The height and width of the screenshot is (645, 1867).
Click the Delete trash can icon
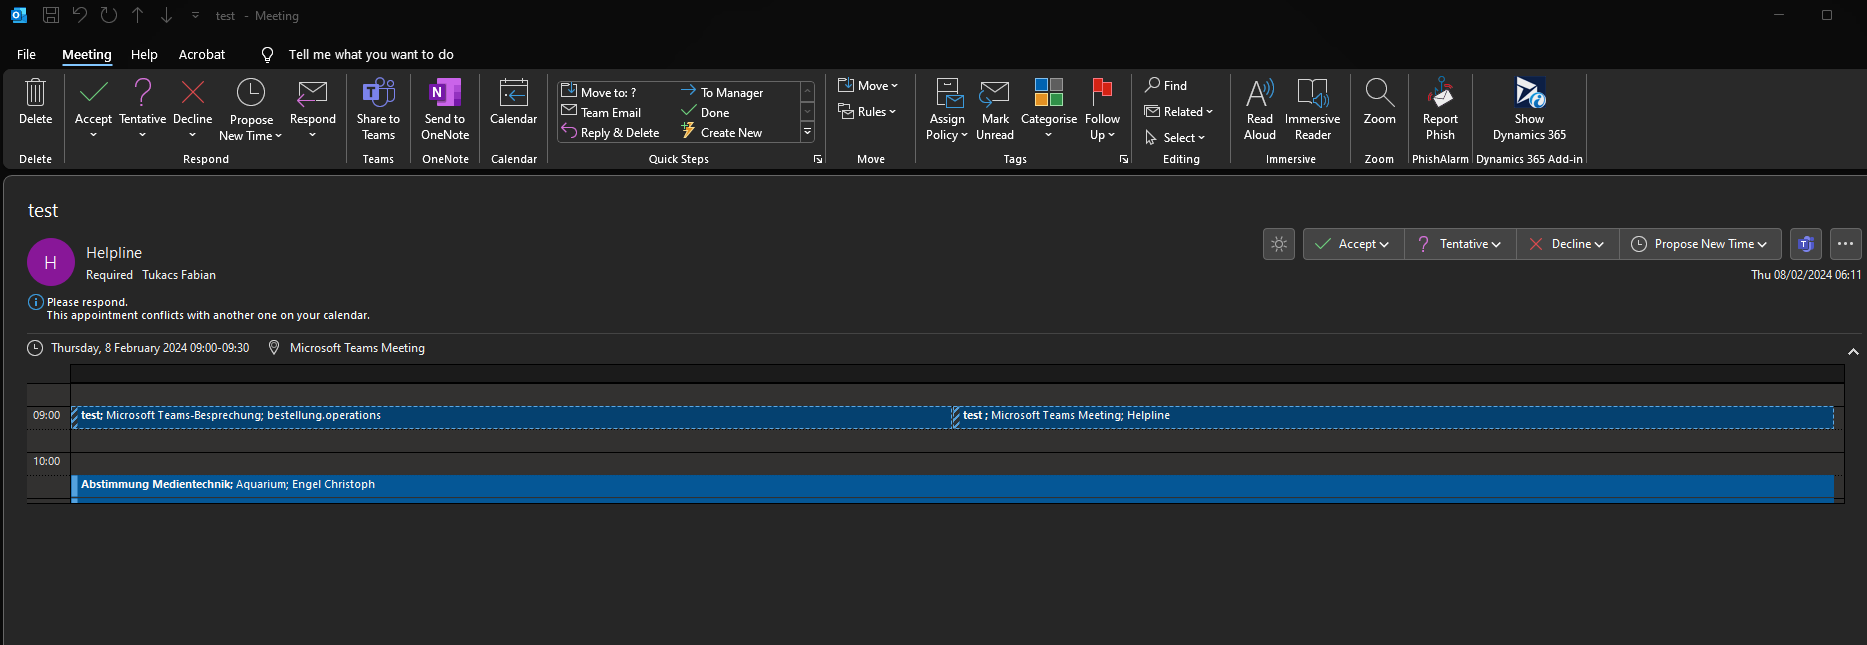(35, 93)
